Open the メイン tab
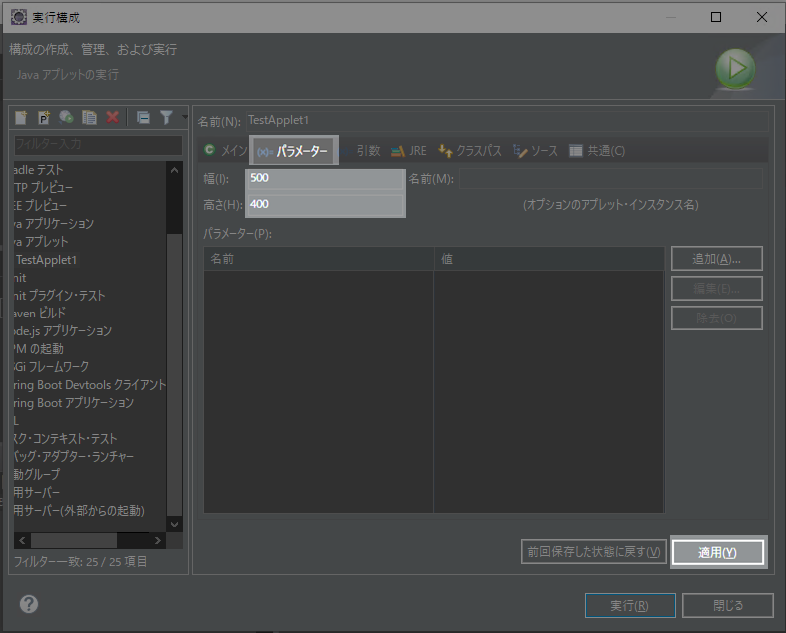 (226, 150)
